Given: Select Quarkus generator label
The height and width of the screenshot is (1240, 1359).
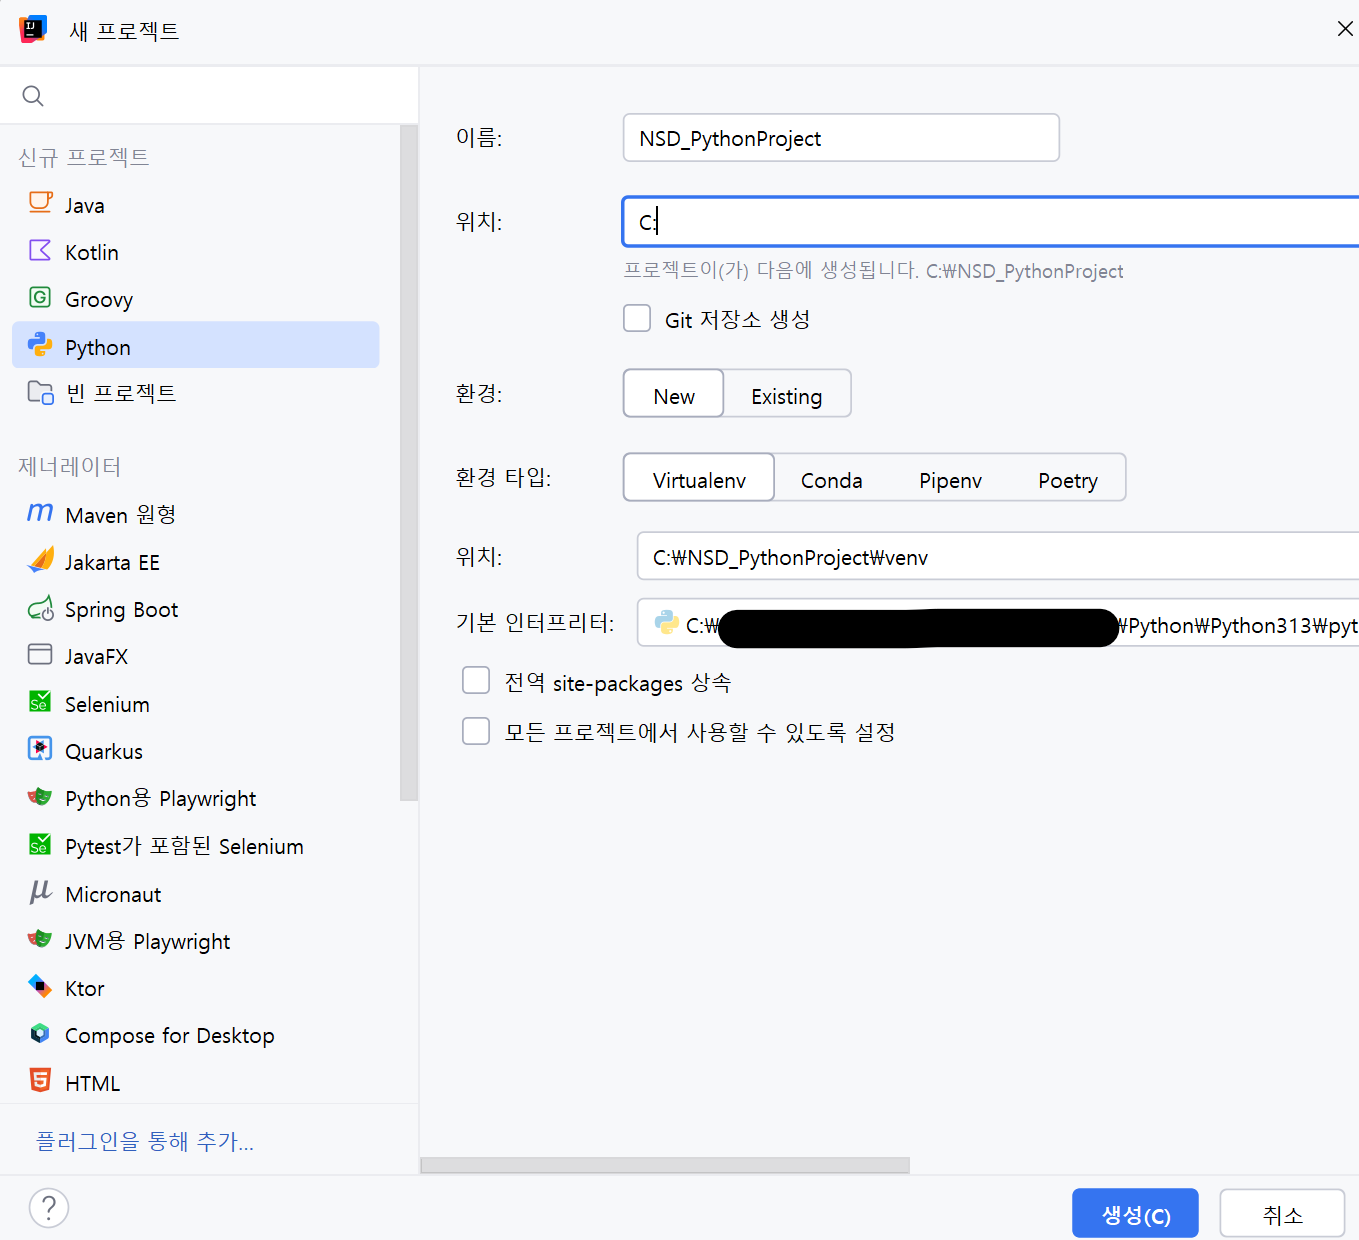Looking at the screenshot, I should pos(104,751).
